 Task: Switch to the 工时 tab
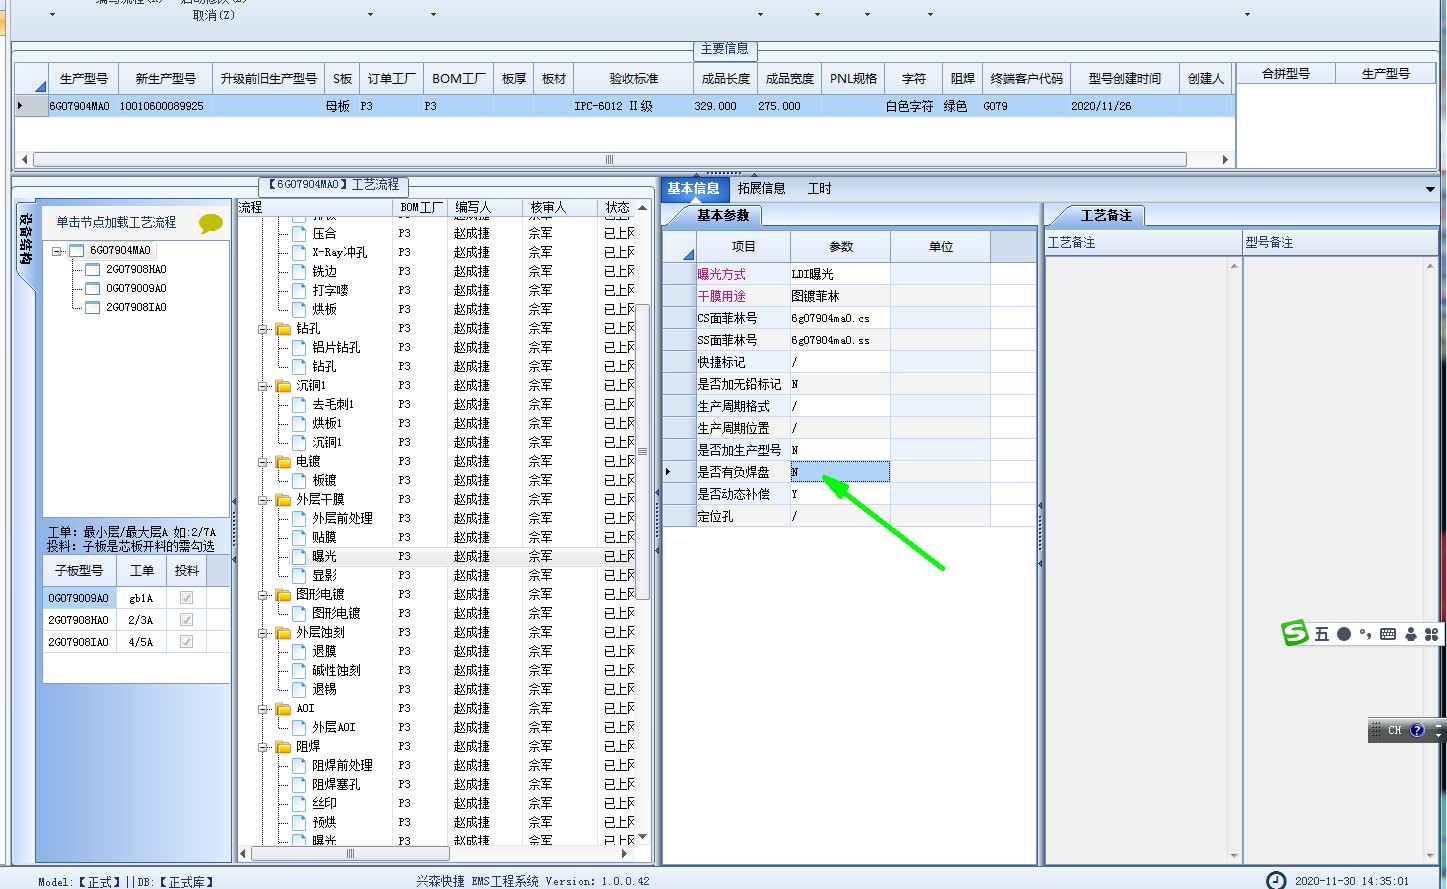pos(819,188)
